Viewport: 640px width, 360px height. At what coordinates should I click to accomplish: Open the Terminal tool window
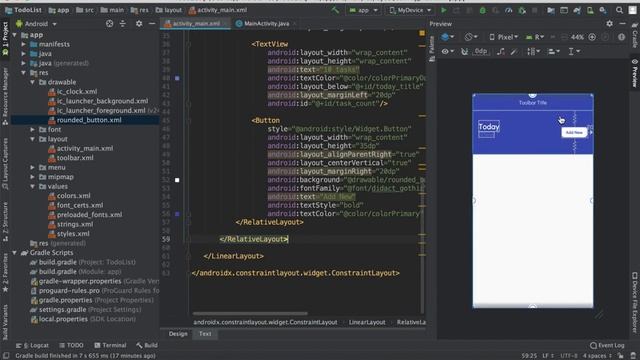[110, 345]
